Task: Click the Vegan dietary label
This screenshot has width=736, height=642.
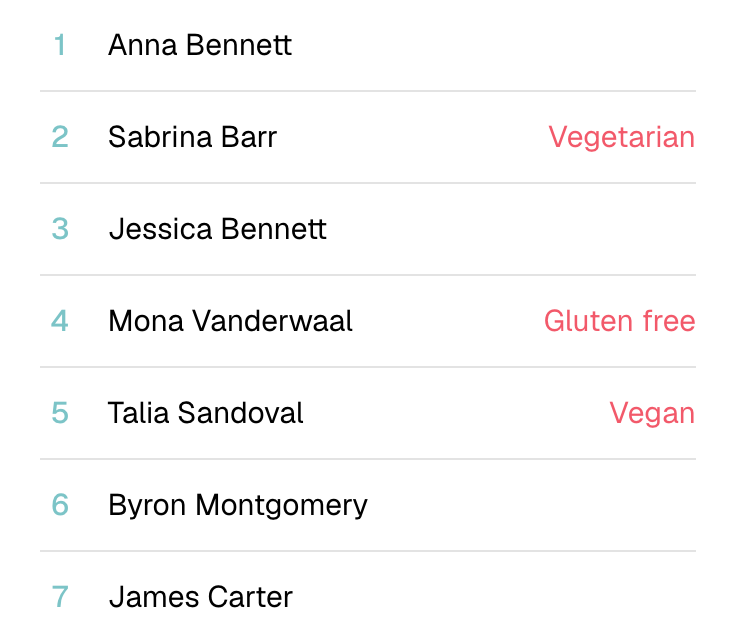Action: [652, 414]
